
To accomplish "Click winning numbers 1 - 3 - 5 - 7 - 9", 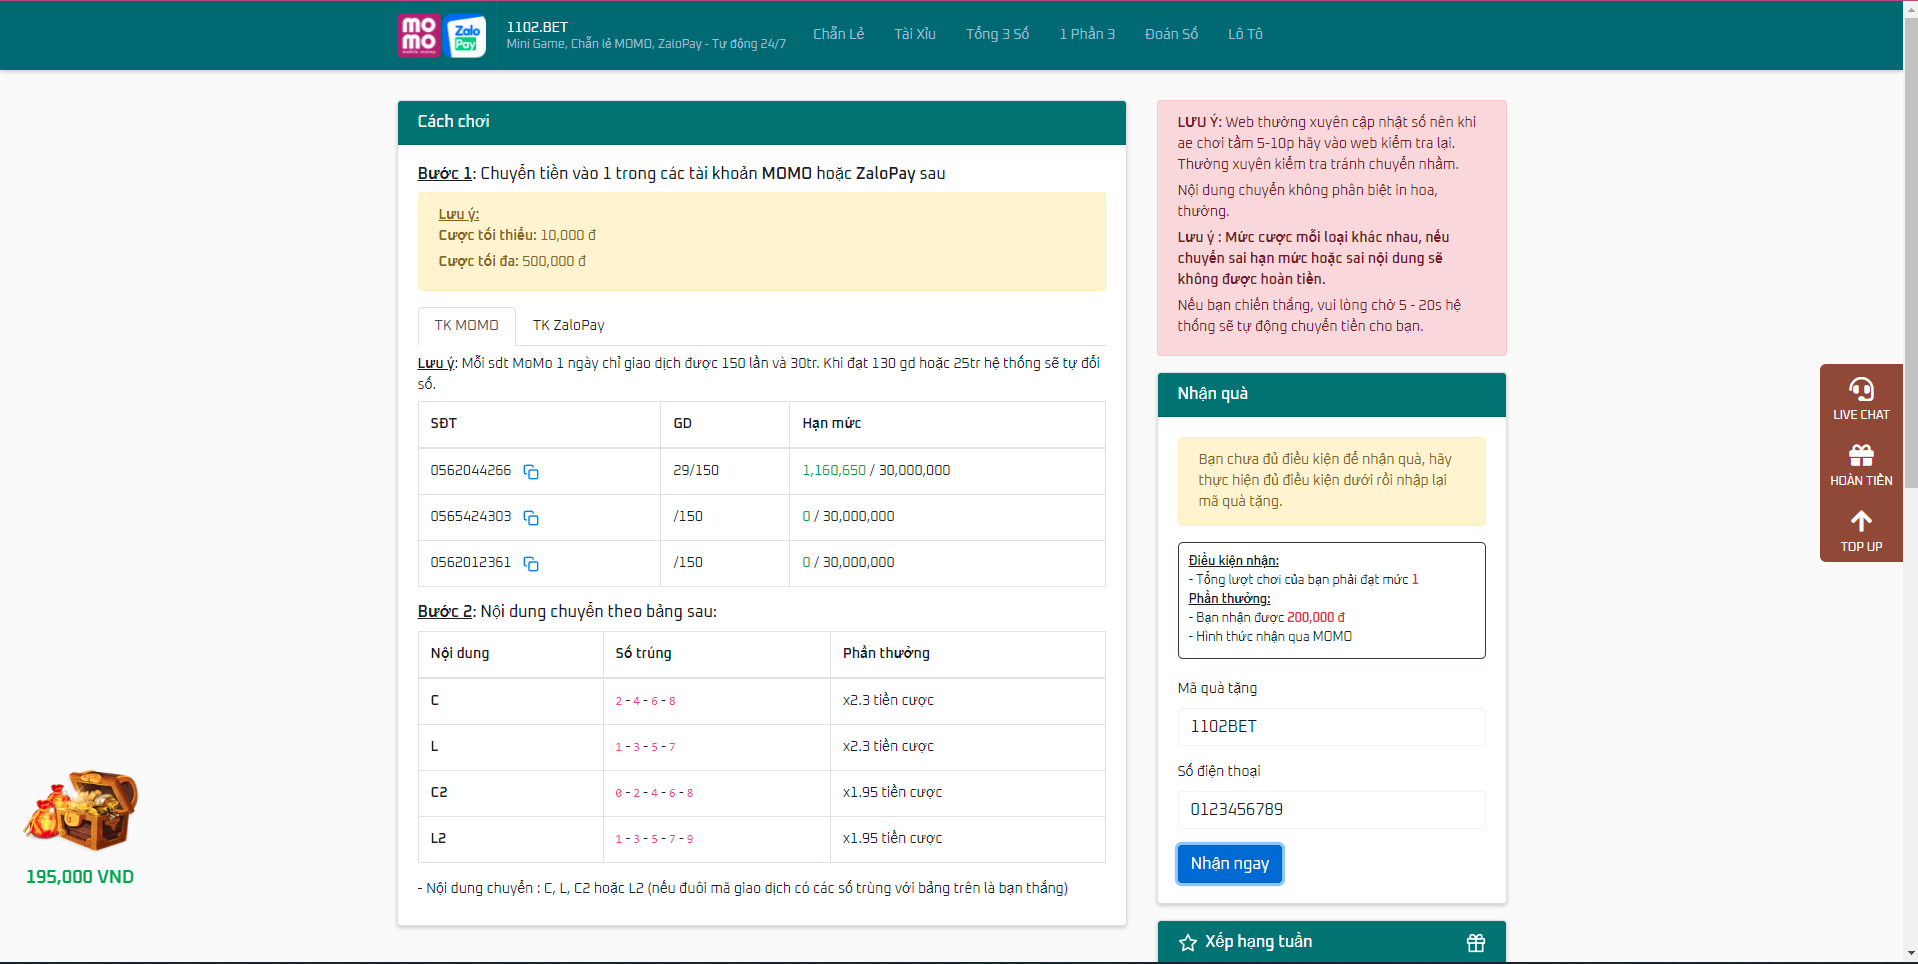I will coord(654,840).
